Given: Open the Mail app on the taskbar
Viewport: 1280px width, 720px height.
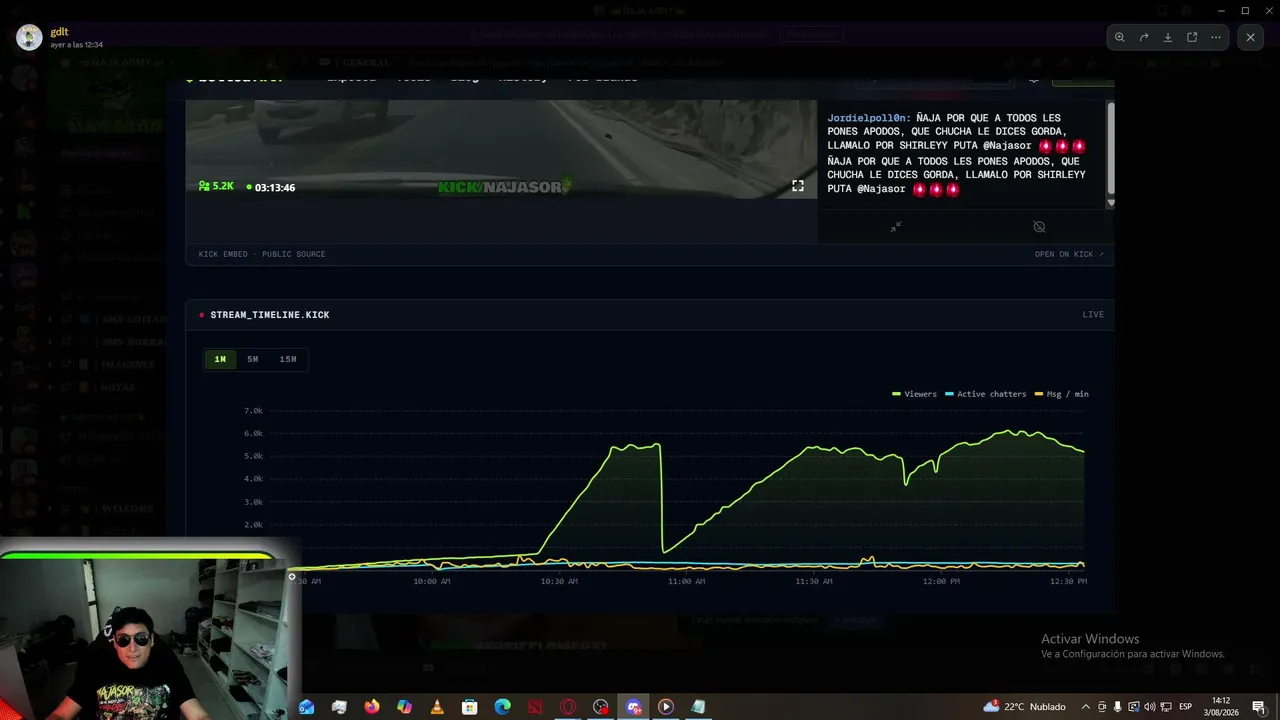Looking at the screenshot, I should (307, 707).
